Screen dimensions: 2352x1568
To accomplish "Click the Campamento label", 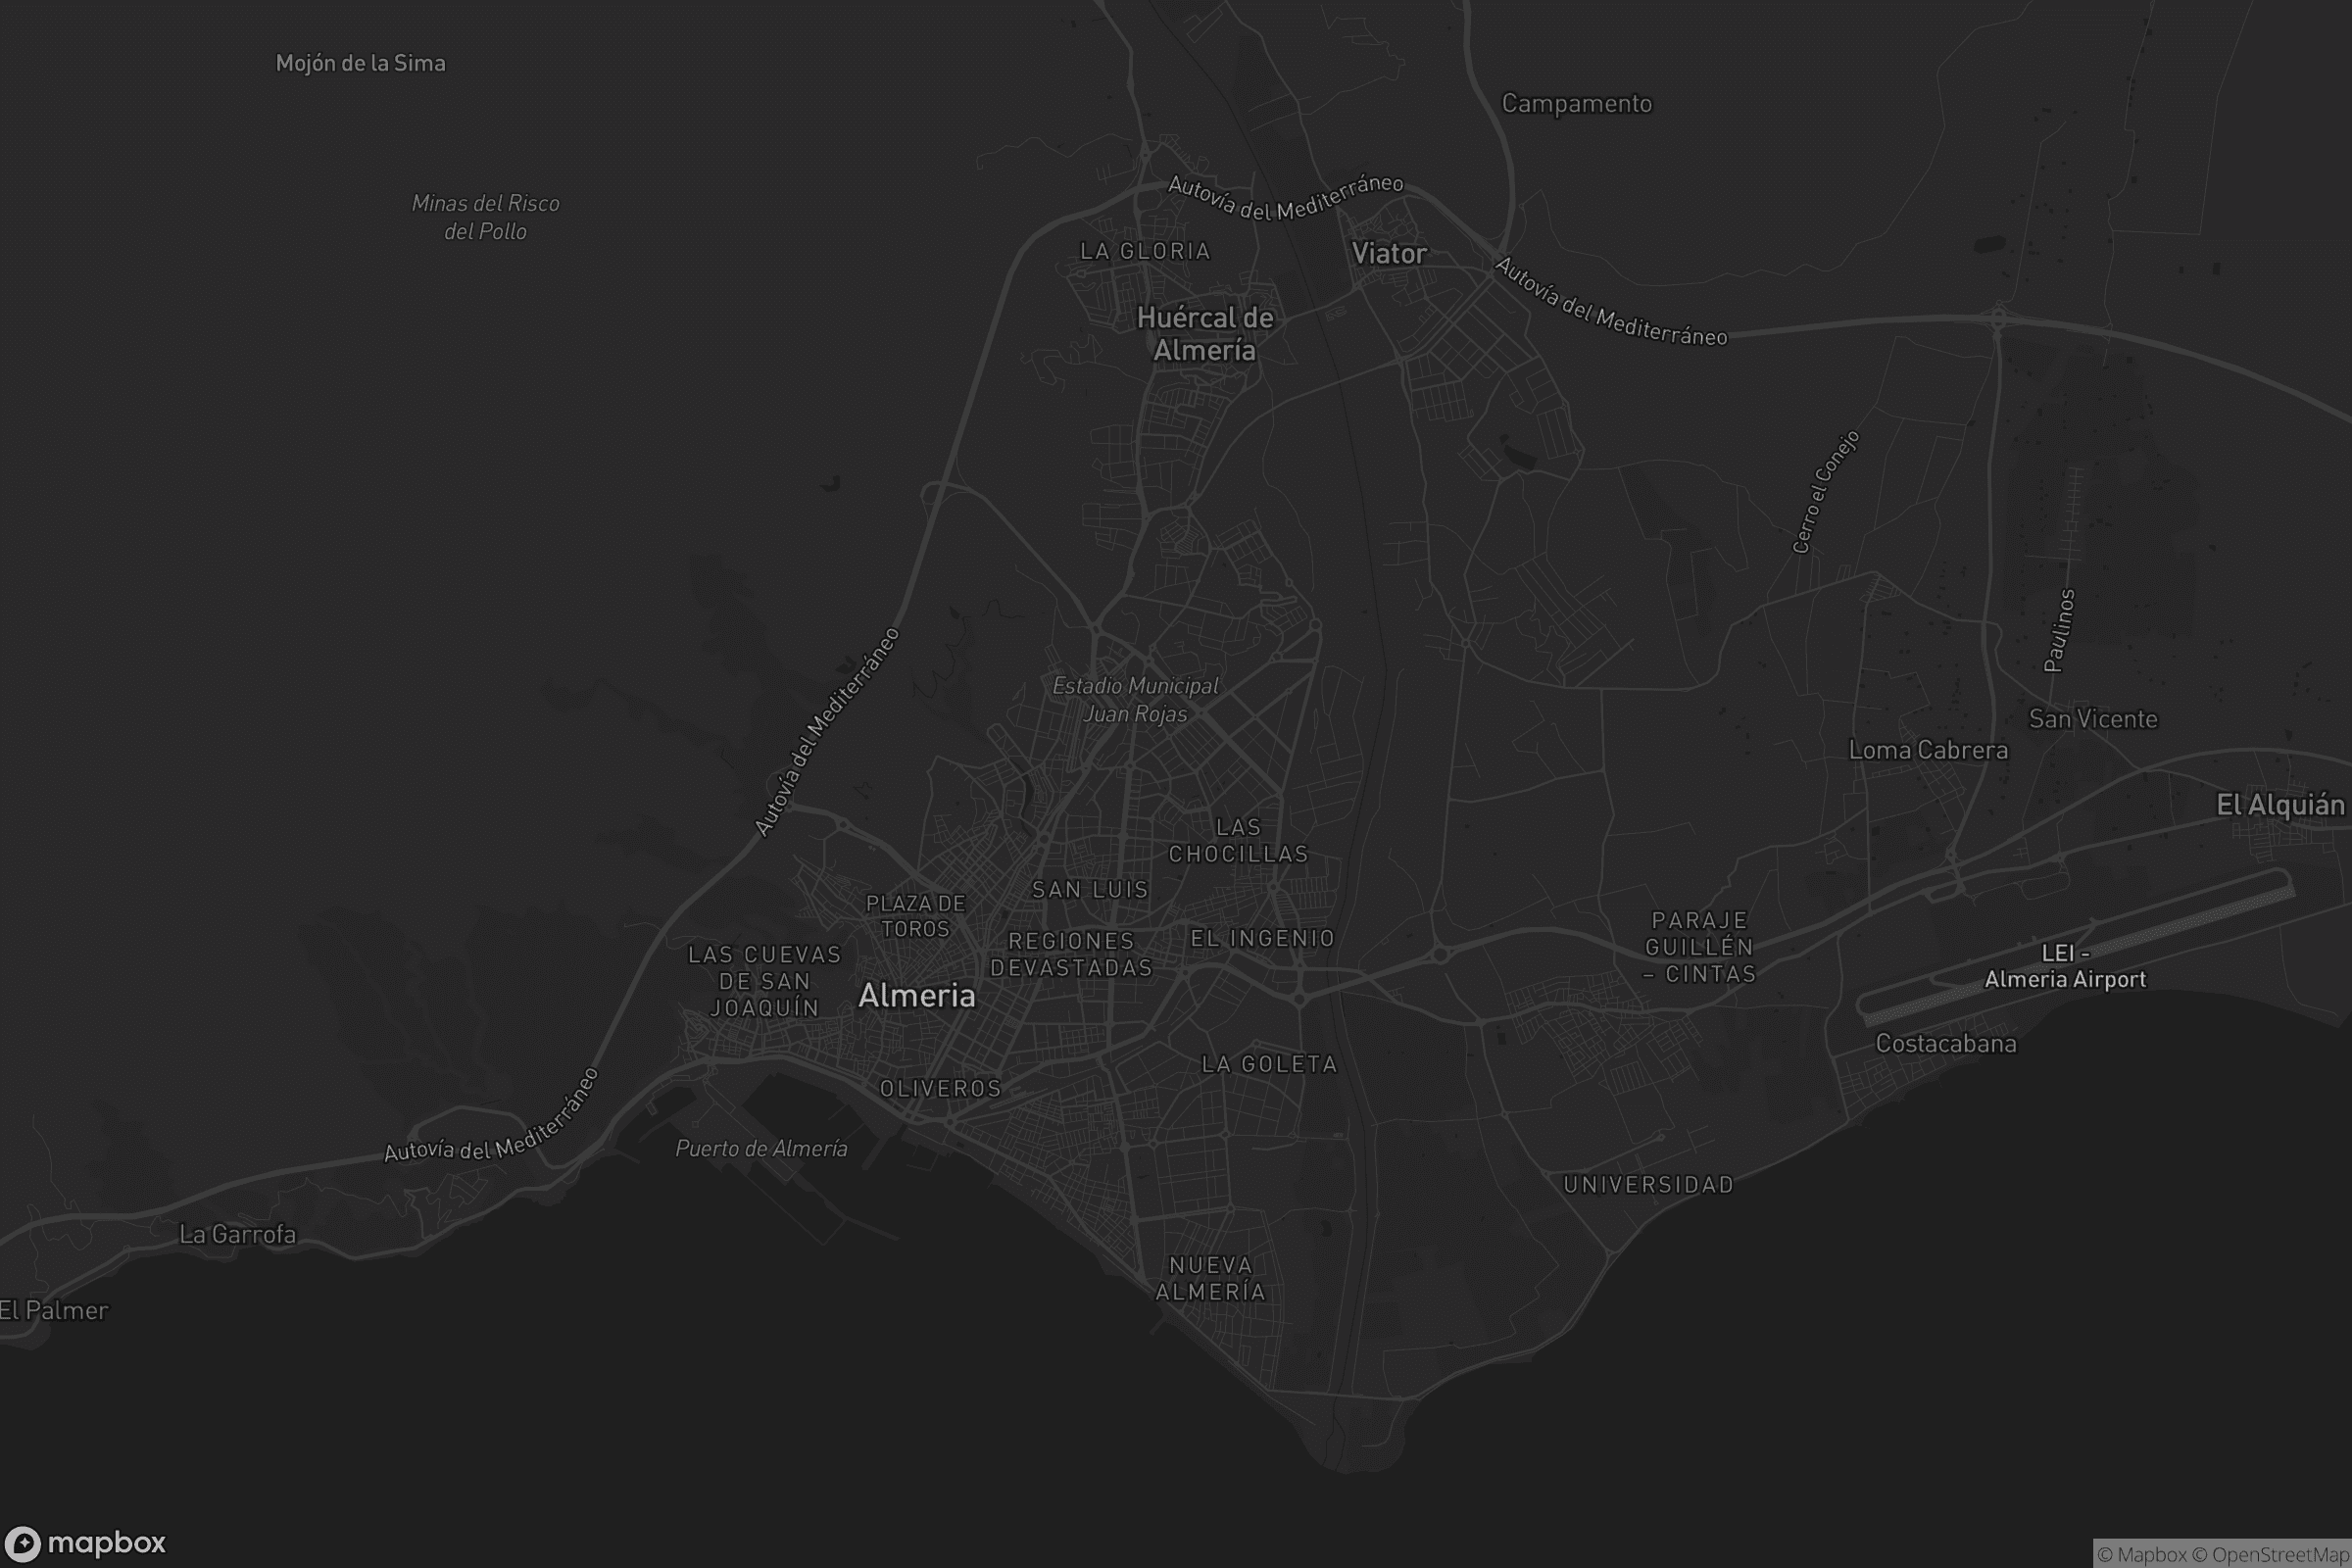I will point(1576,104).
